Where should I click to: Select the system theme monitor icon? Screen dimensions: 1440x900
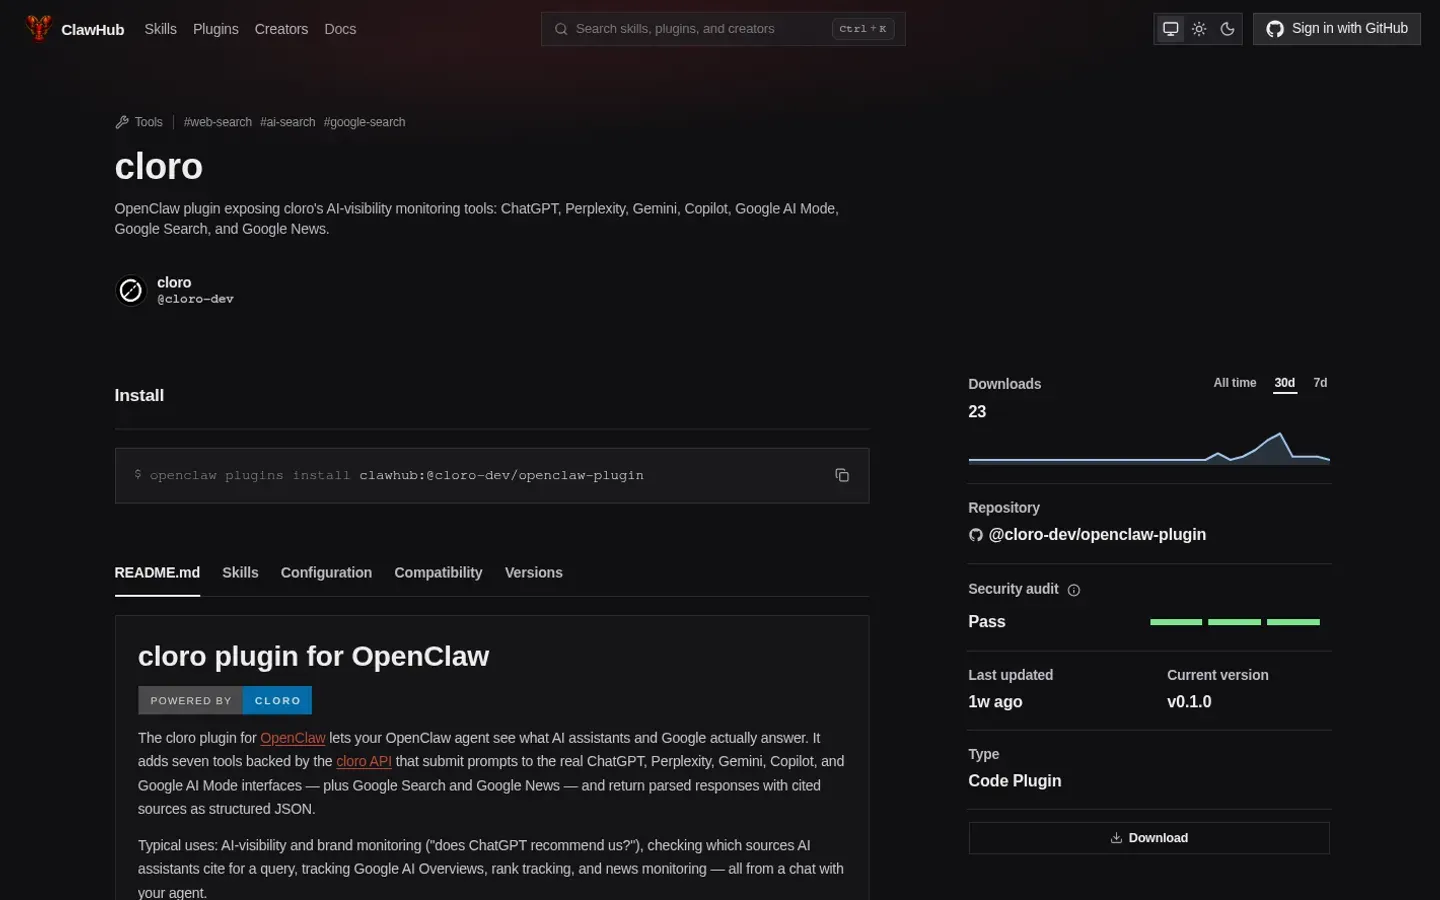coord(1170,29)
